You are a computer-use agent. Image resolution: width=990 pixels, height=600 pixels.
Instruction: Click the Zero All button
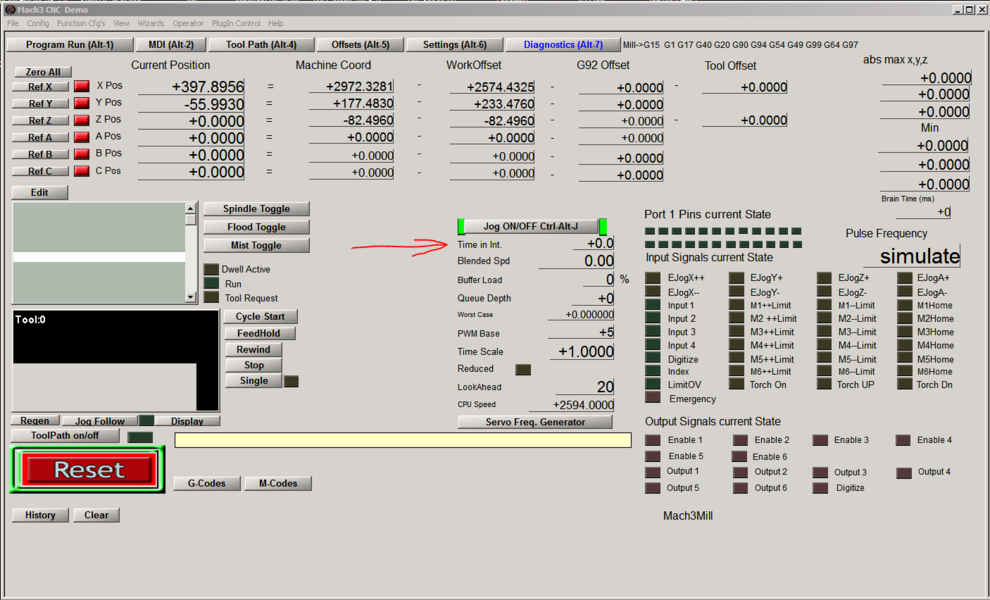click(x=43, y=72)
